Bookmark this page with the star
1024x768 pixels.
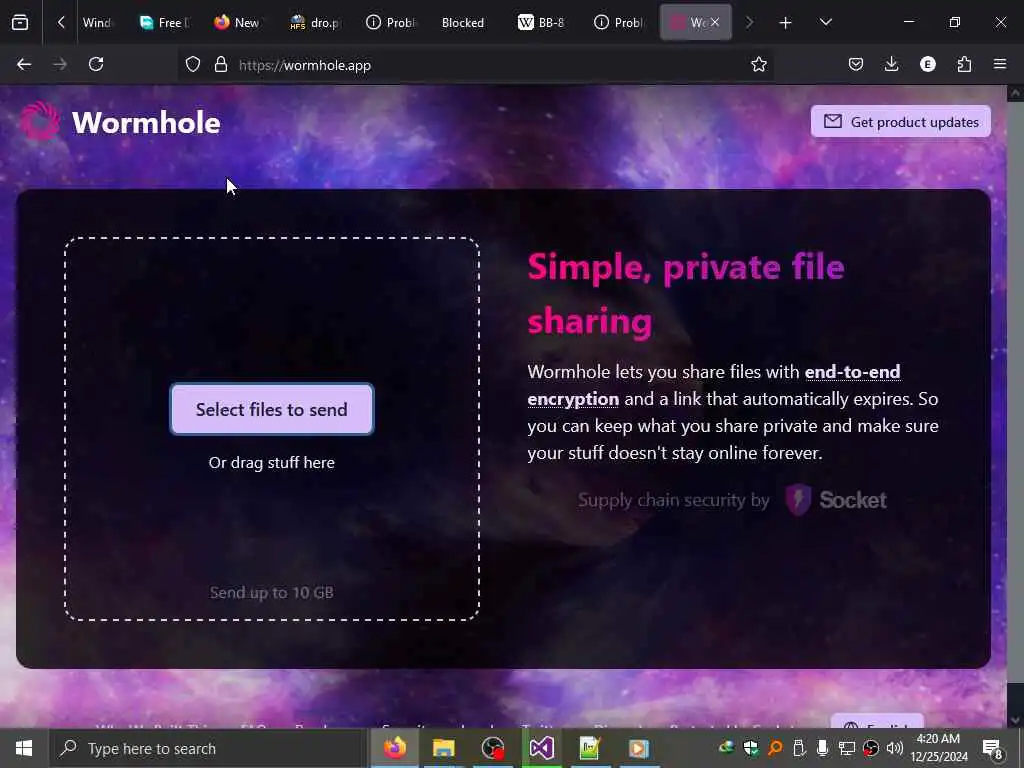click(758, 65)
